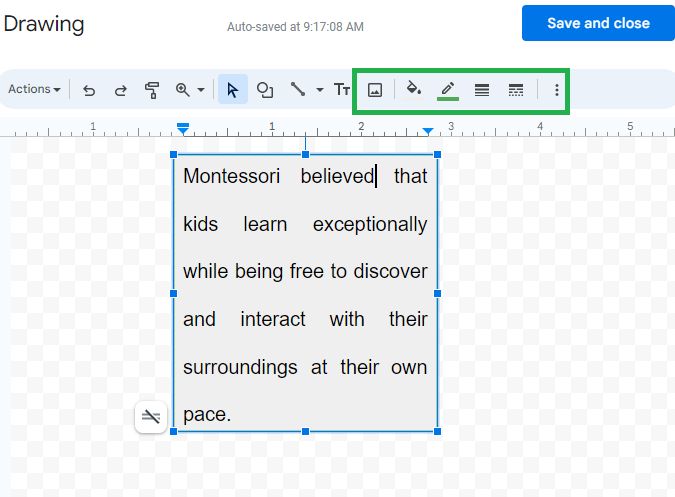Open the Zoom magnifier dropdown
The height and width of the screenshot is (497, 675).
[189, 90]
